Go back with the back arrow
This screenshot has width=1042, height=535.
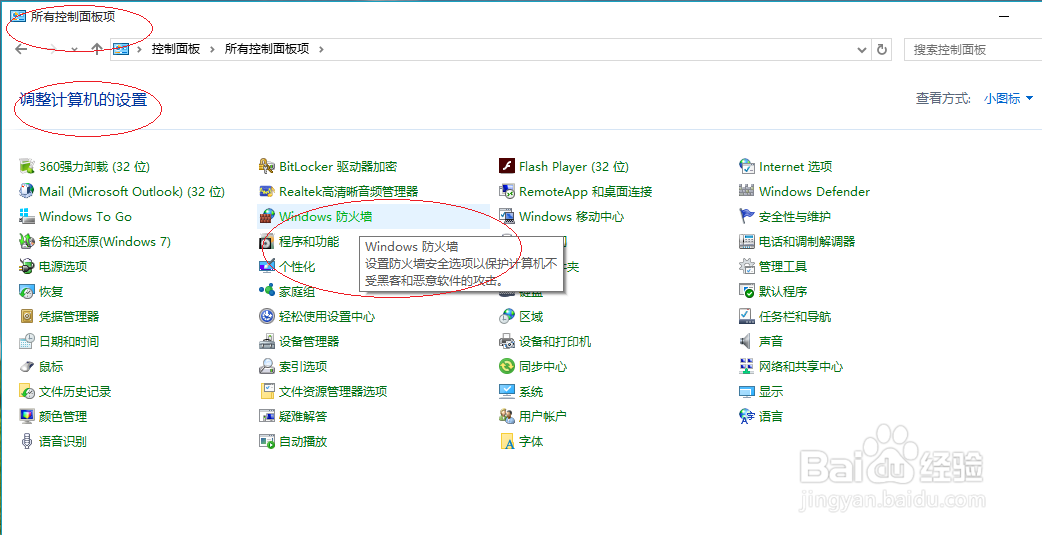(x=21, y=49)
